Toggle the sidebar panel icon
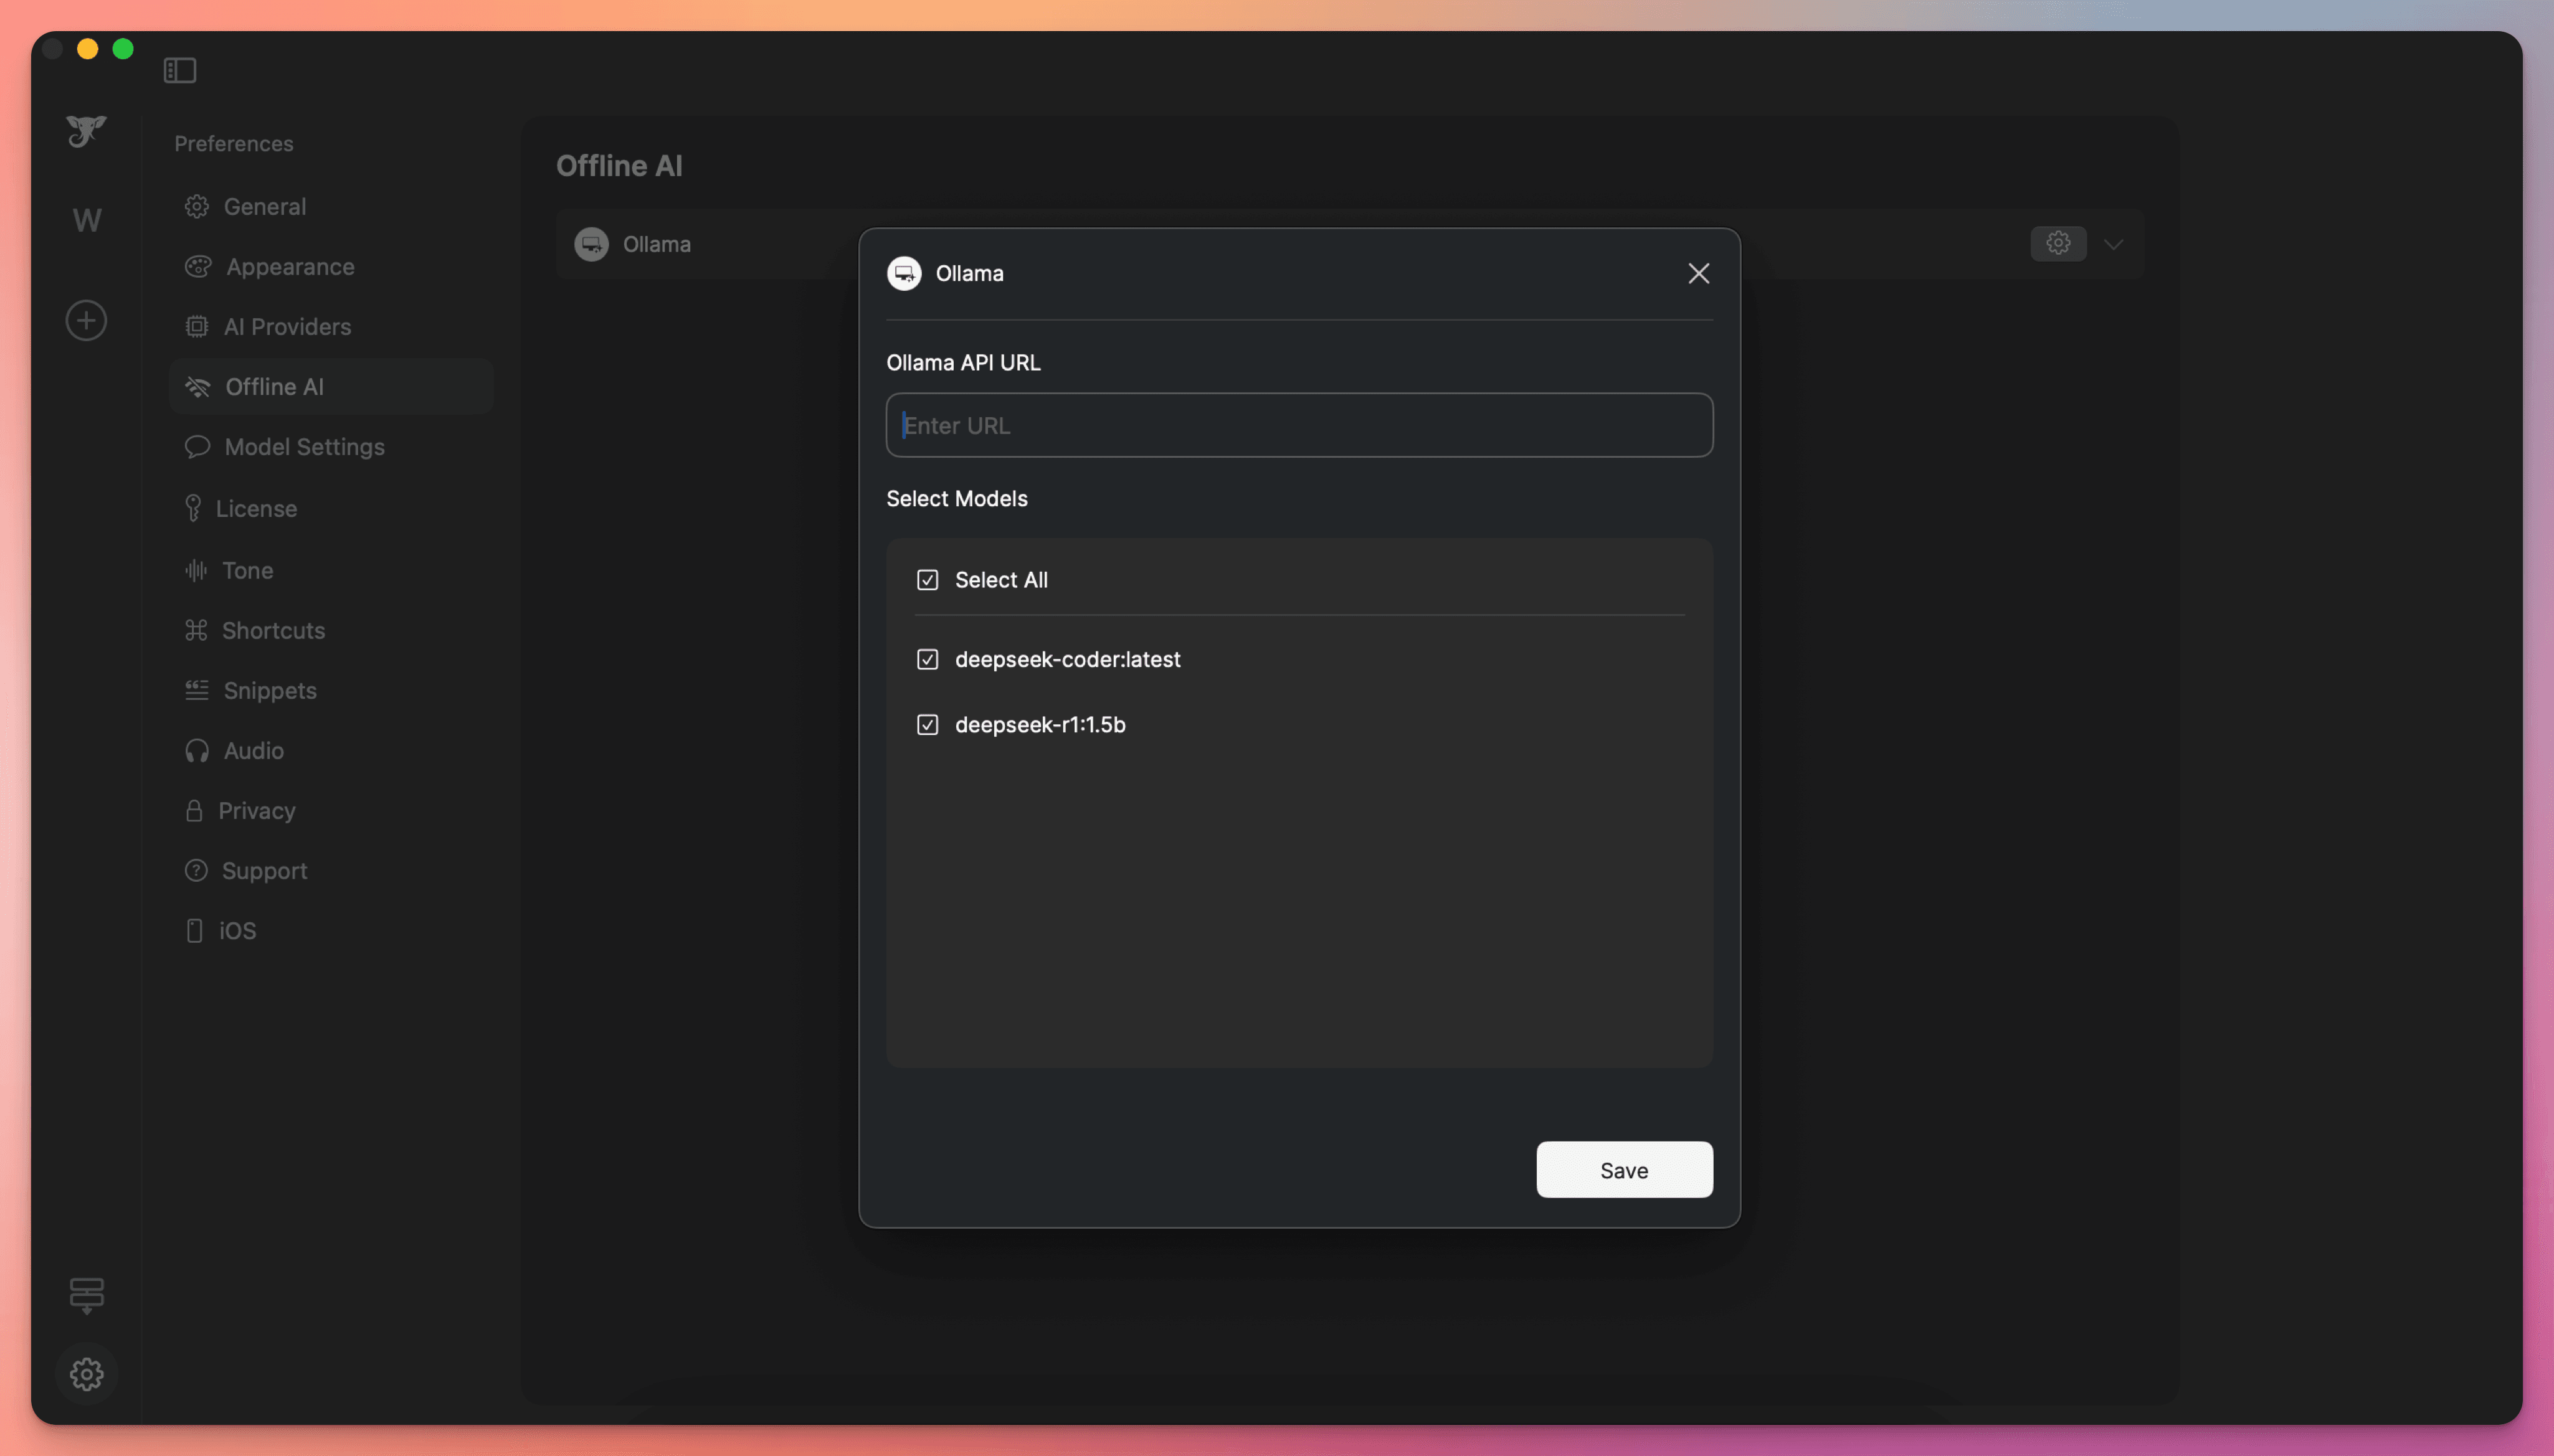The height and width of the screenshot is (1456, 2554). (179, 70)
